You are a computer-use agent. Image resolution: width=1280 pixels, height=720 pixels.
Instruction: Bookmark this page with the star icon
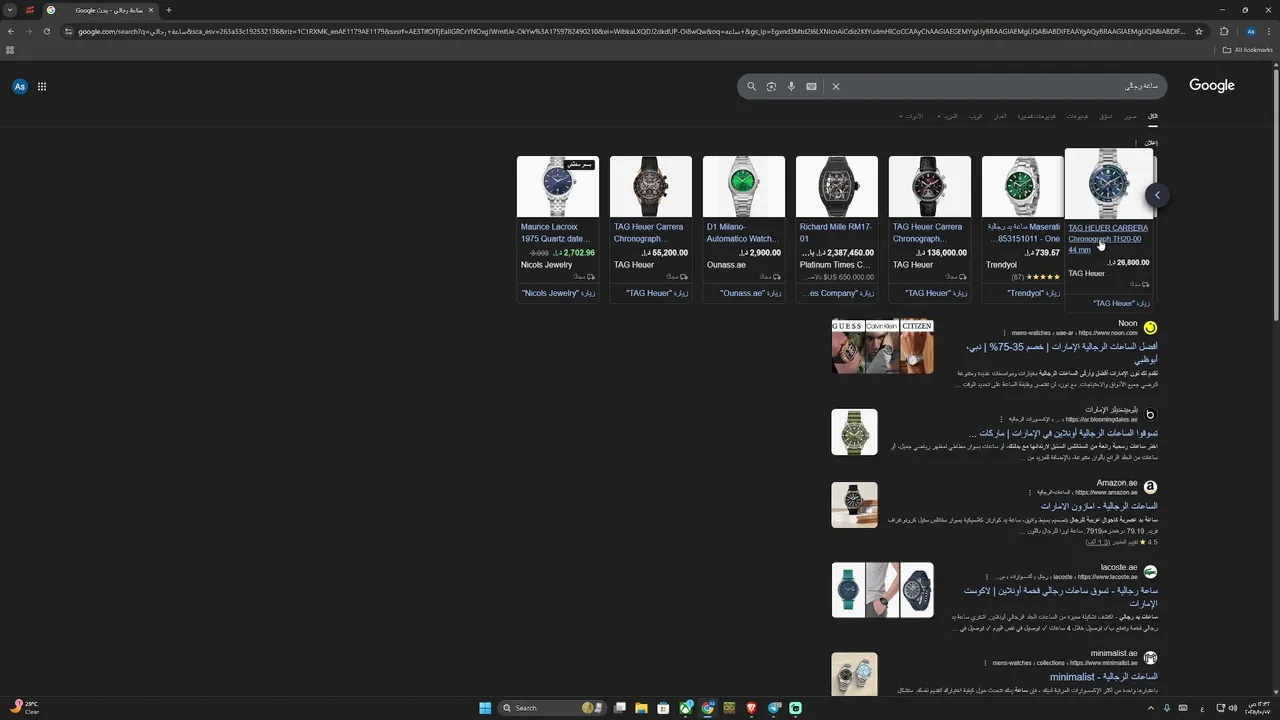coord(1199,31)
